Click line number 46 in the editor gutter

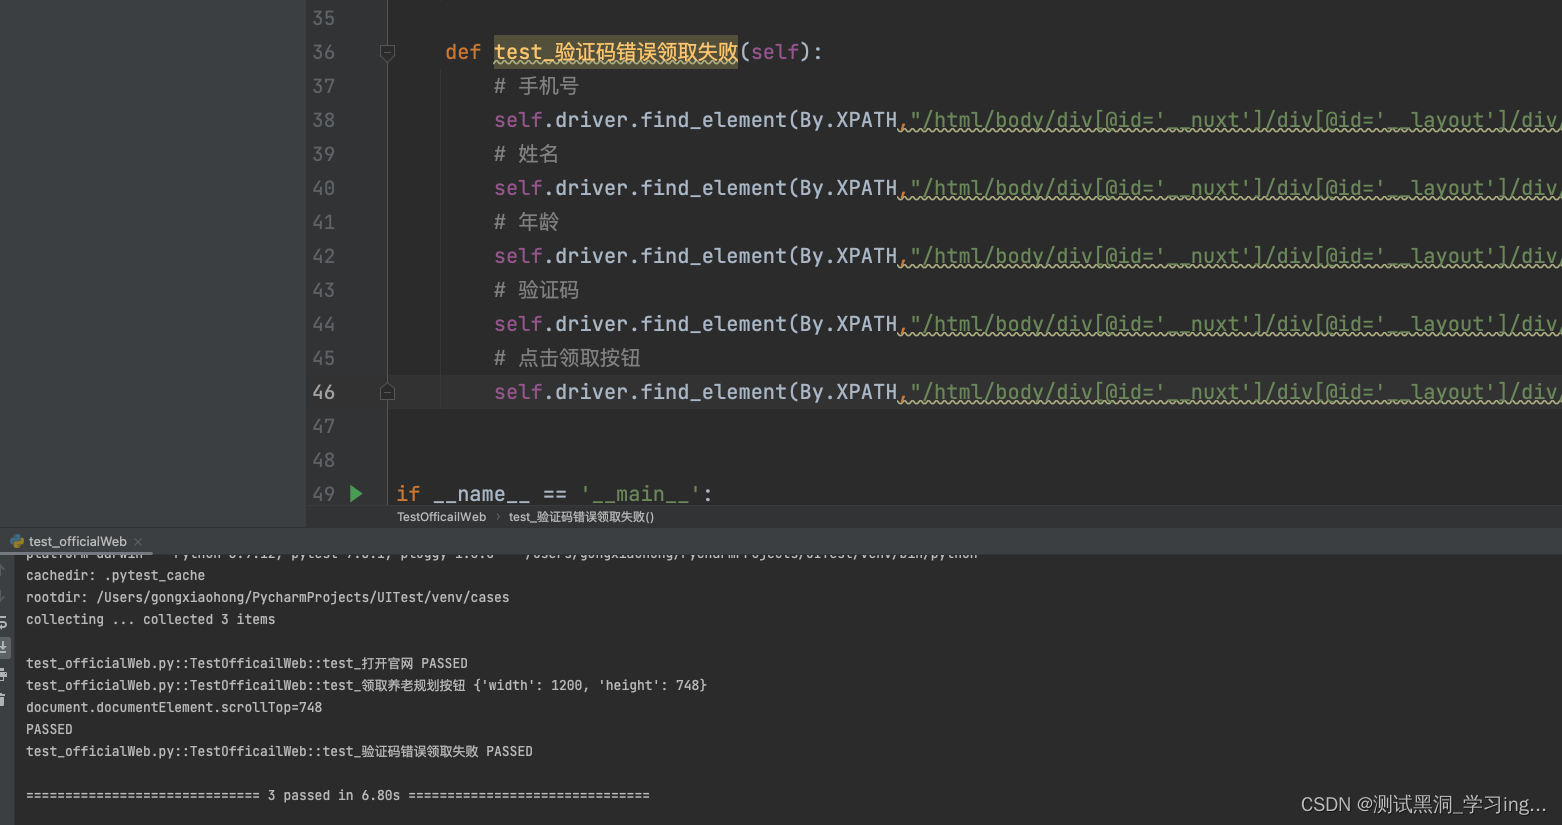[x=323, y=392]
